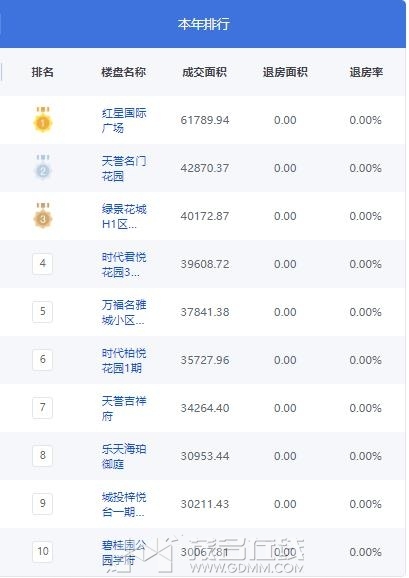Viewport: 409px width, 578px height.
Task: Open the 时代君悦花园3 property link
Action: click(124, 264)
